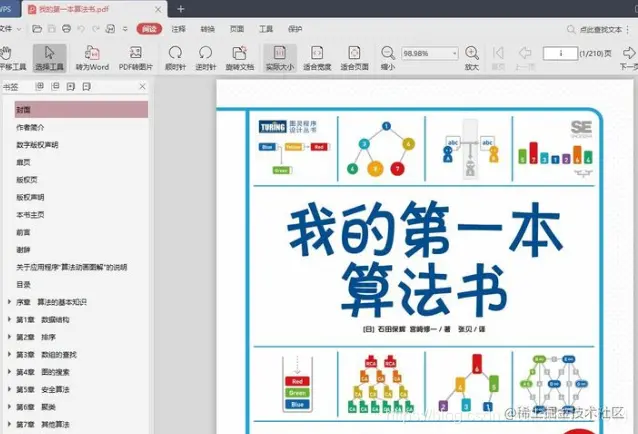Go to previous page (上一页)
638x434 pixels.
click(525, 58)
